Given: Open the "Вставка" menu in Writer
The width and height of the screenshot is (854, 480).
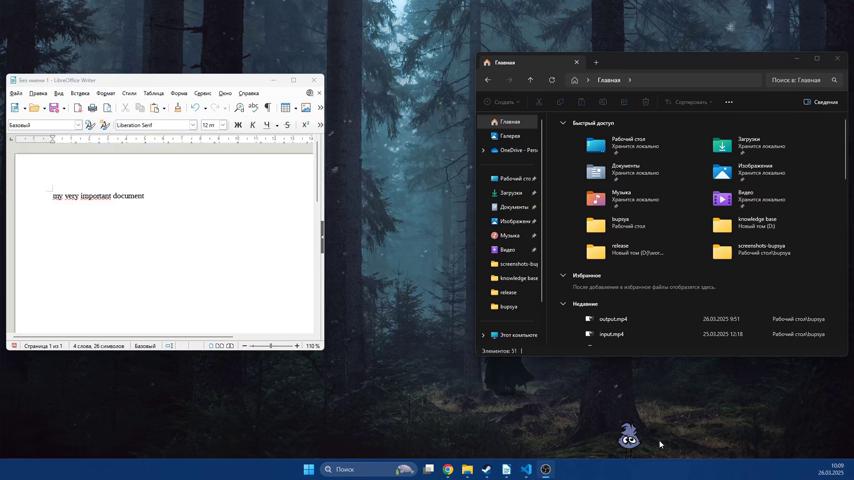Looking at the screenshot, I should (80, 93).
